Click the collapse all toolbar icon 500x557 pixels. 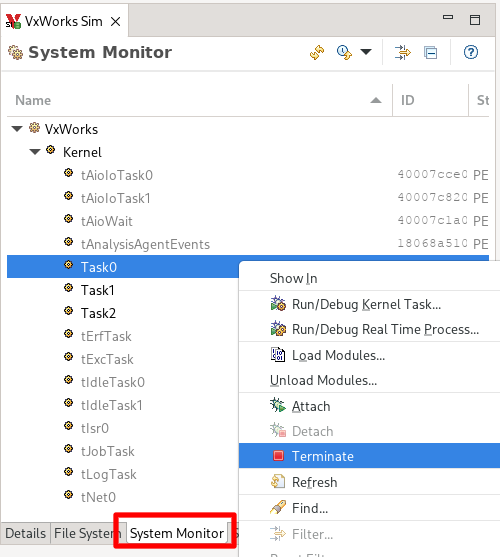pyautogui.click(x=430, y=53)
